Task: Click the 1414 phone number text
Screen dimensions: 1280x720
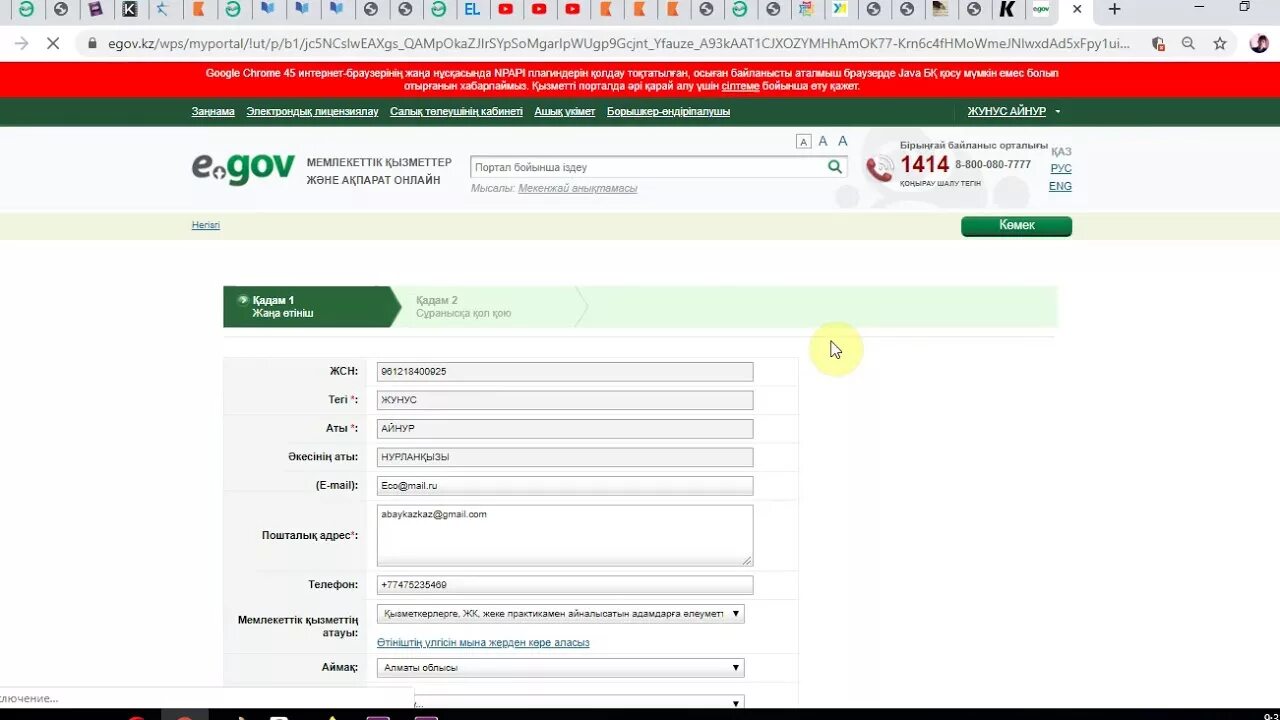Action: tap(924, 165)
